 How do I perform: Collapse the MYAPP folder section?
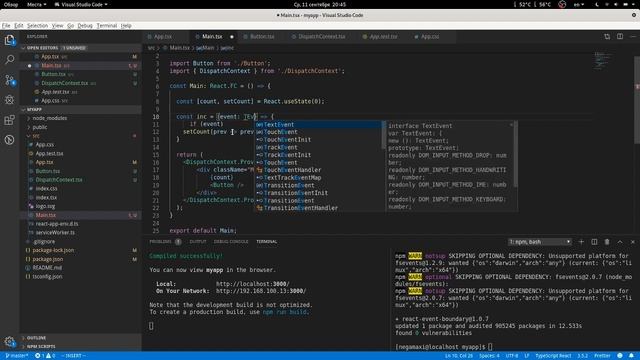coord(80,109)
